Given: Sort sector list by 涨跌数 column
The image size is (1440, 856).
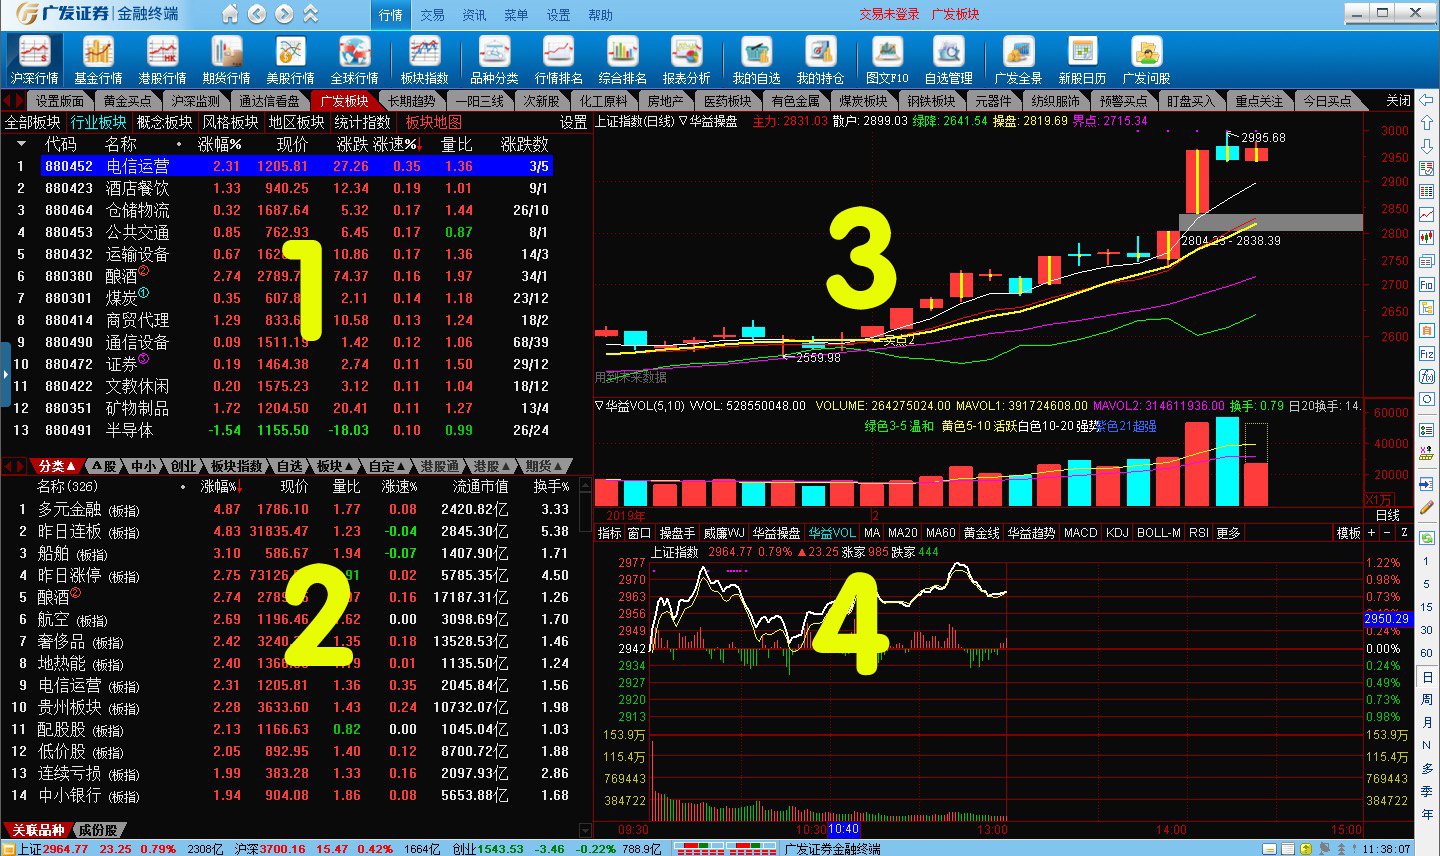Looking at the screenshot, I should pyautogui.click(x=525, y=144).
